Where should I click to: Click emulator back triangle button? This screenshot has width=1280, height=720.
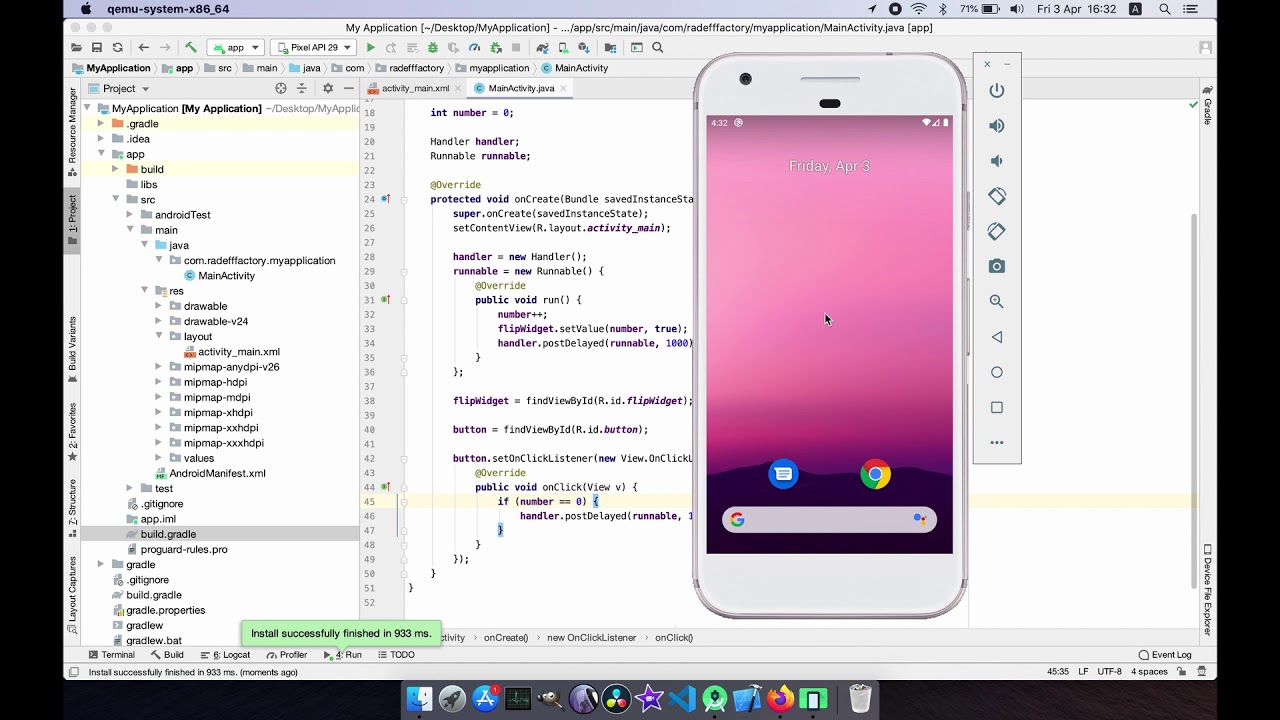997,337
